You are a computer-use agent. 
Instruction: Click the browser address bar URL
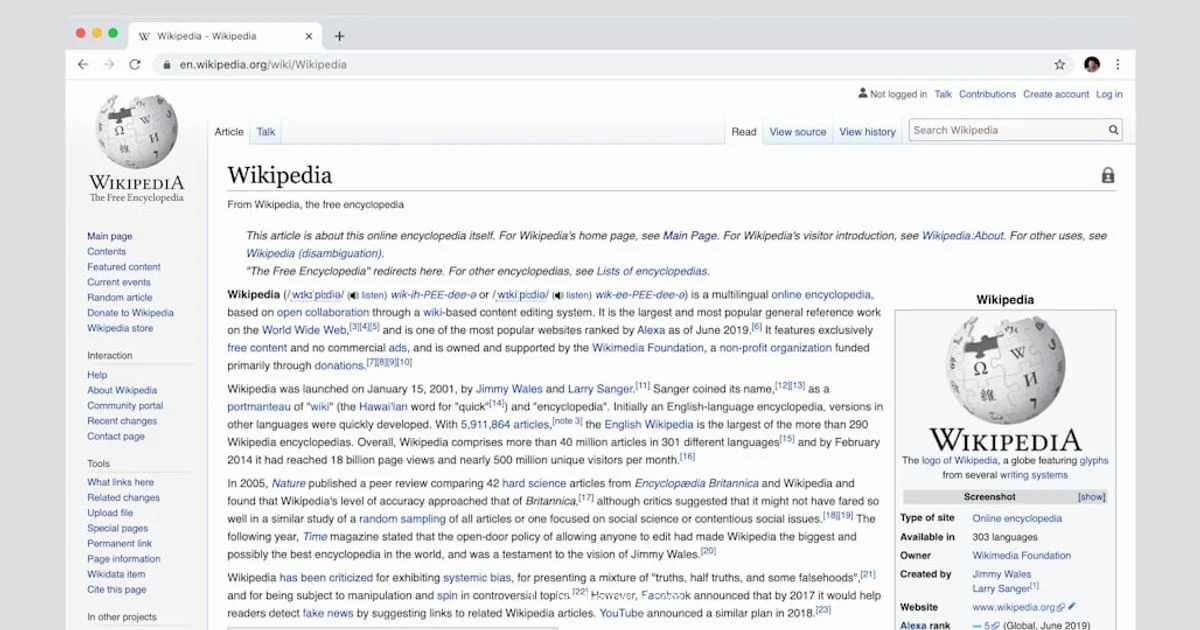[263, 64]
